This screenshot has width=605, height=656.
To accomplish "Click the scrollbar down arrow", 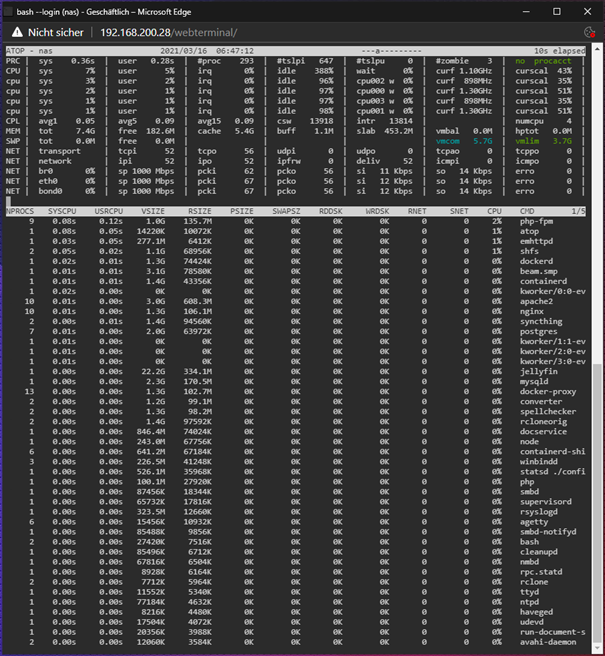I will (597, 649).
